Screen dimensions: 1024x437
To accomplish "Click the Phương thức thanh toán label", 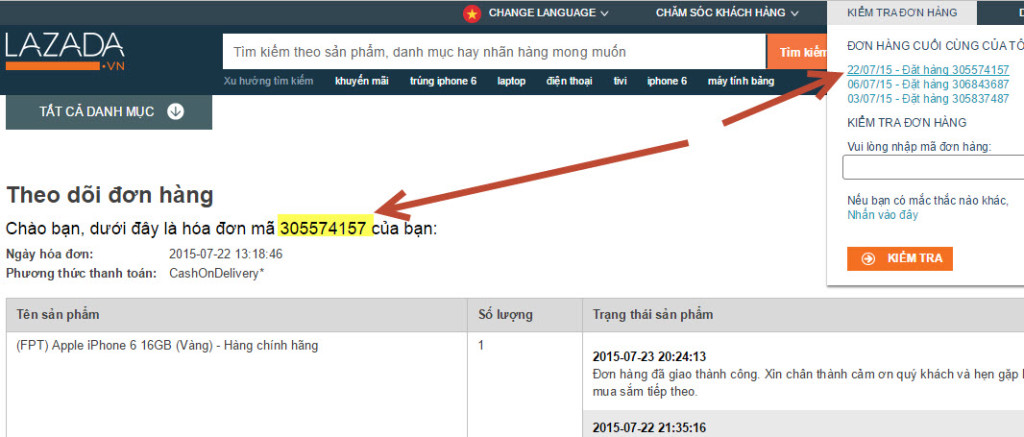I will [x=81, y=273].
